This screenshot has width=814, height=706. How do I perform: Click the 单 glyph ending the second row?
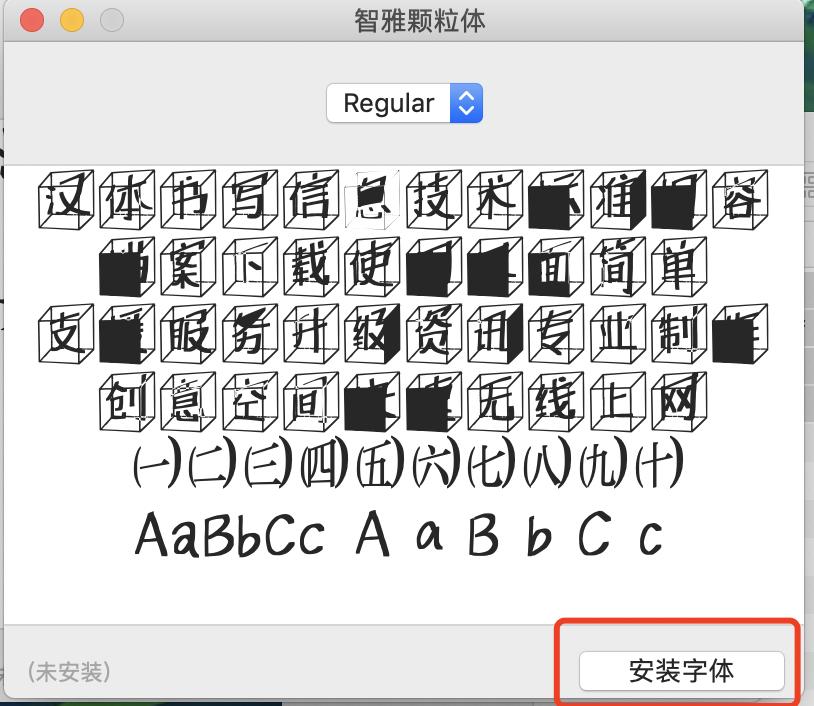(679, 266)
